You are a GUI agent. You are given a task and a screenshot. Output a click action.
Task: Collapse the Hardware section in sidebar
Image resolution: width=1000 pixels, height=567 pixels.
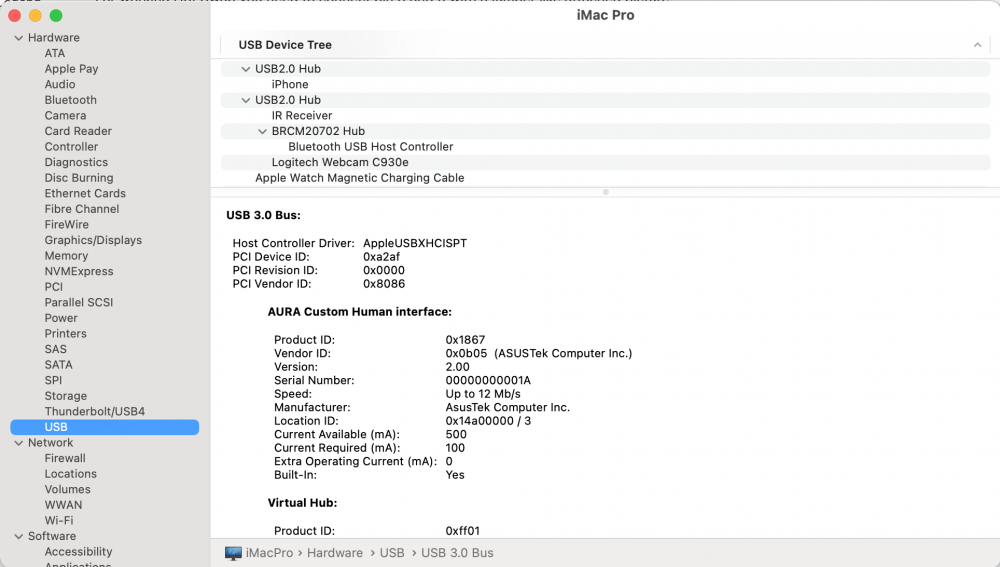point(18,38)
